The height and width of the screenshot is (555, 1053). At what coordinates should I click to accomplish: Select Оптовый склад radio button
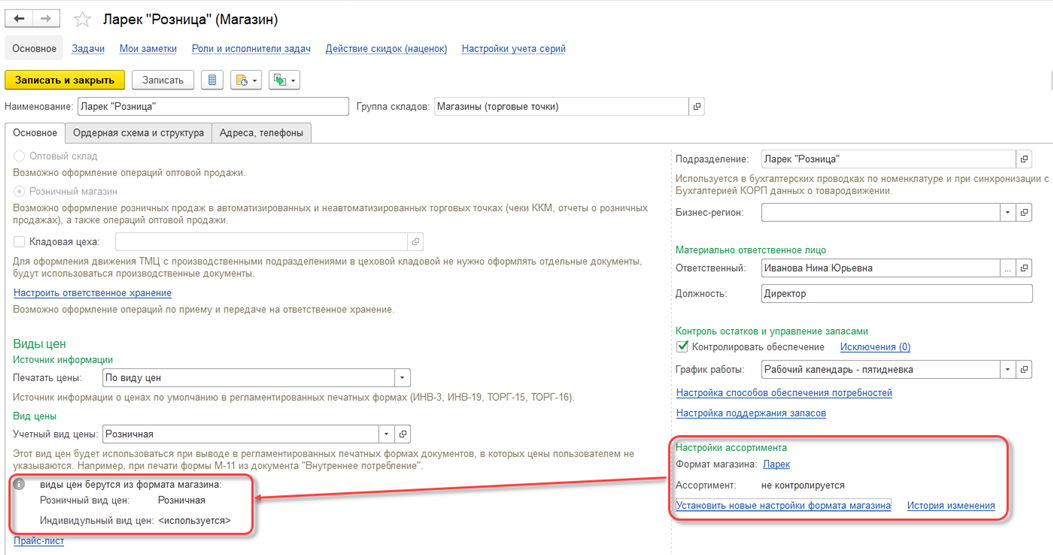pos(19,156)
